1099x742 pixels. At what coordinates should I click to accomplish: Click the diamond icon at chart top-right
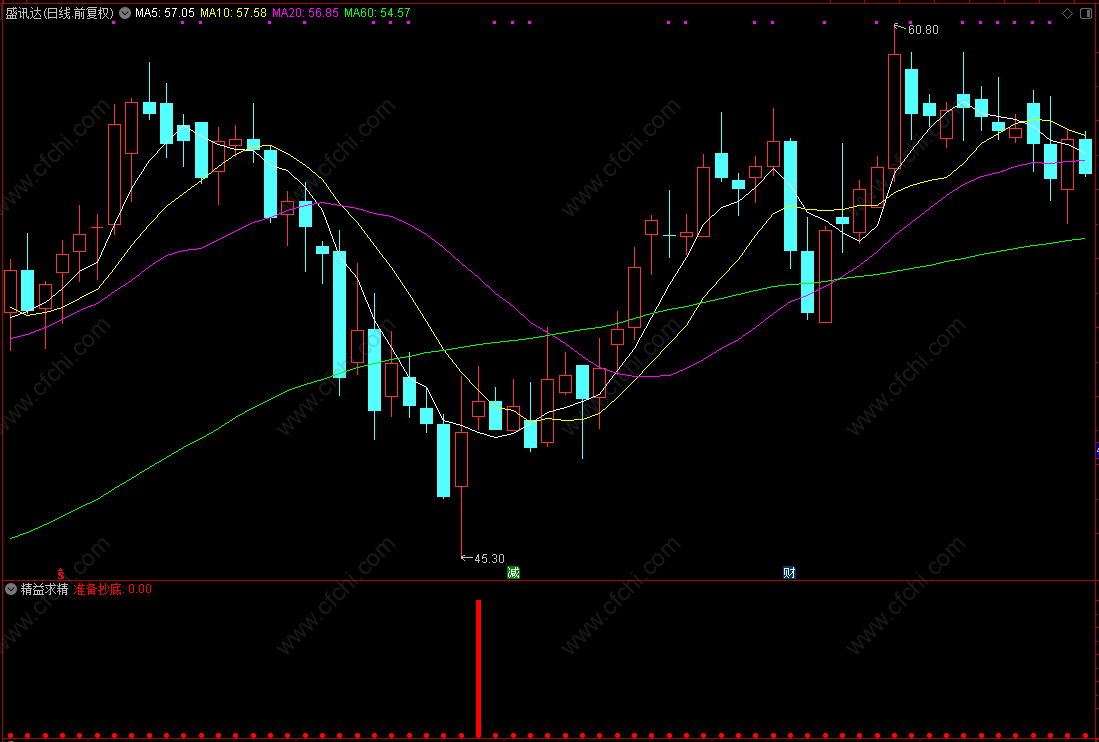pos(1067,13)
